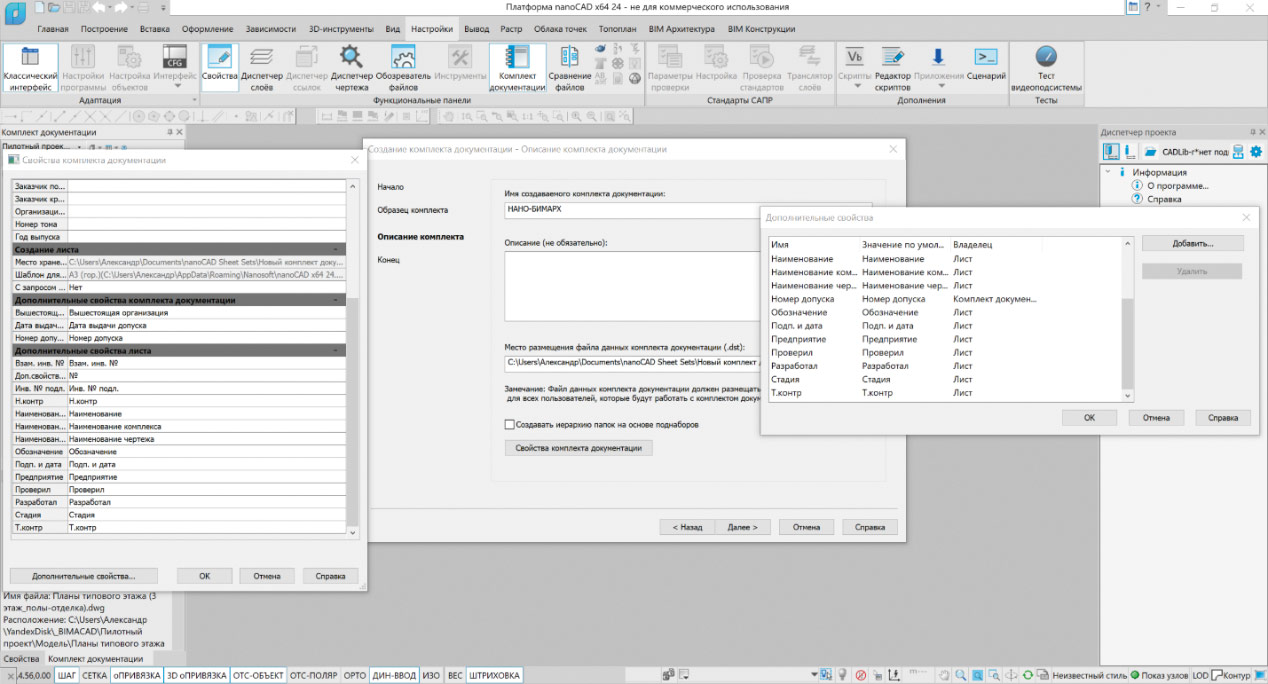This screenshot has height=684, width=1268.
Task: Open the Транслятор слоёв tool
Action: coord(809,68)
